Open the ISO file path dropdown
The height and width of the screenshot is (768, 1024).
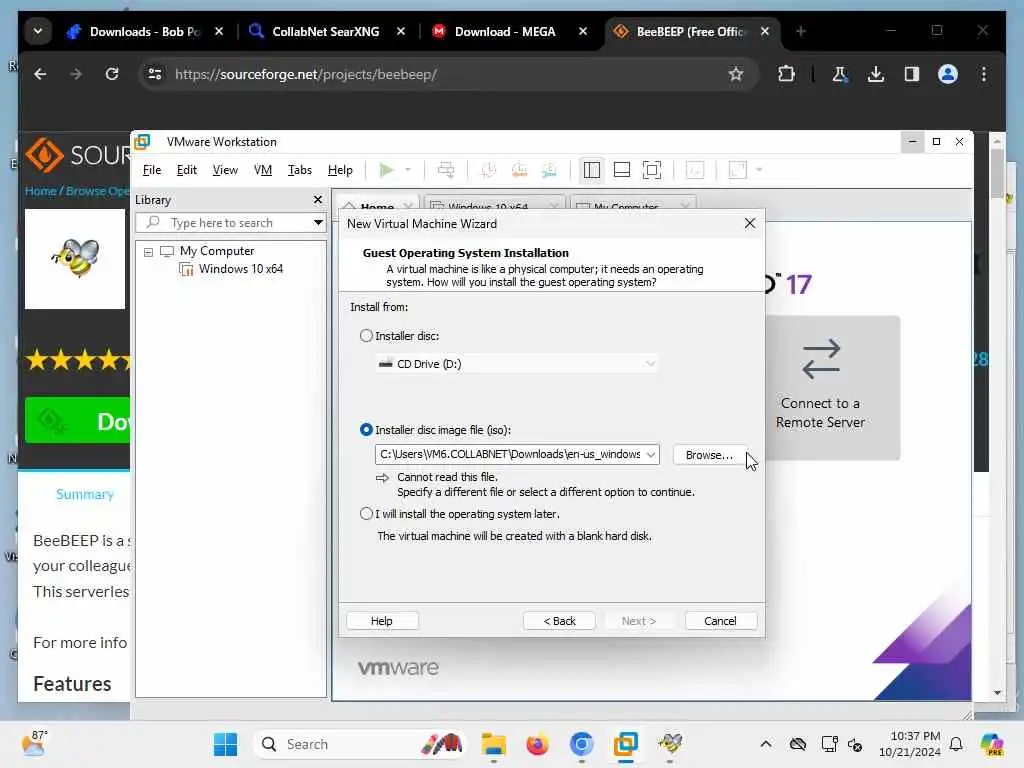[x=651, y=455]
